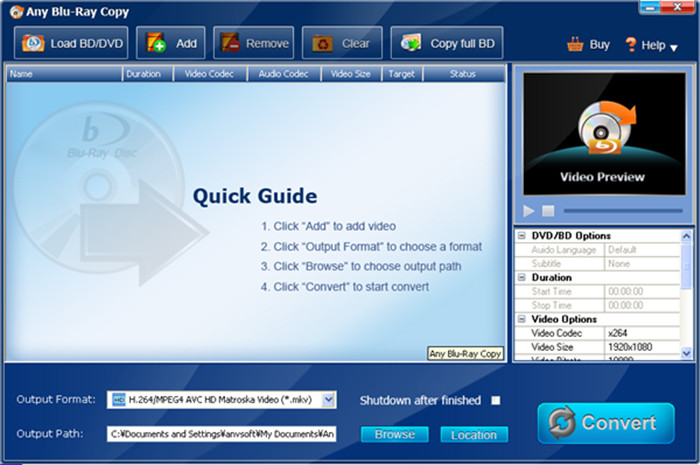The width and height of the screenshot is (700, 465).
Task: Stop the video preview playback
Action: click(x=548, y=211)
